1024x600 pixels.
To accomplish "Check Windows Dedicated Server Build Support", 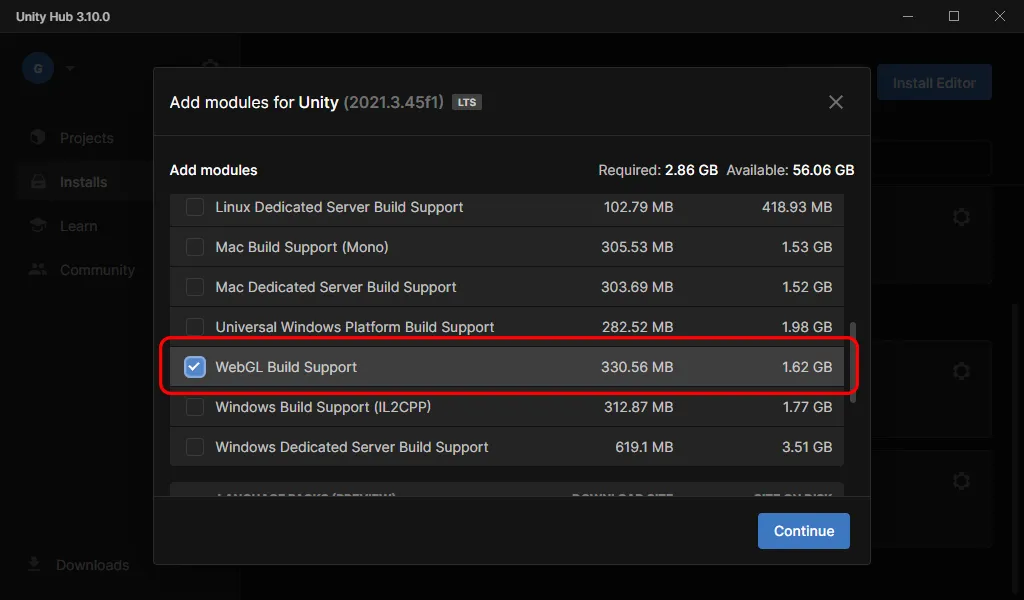I will 195,447.
